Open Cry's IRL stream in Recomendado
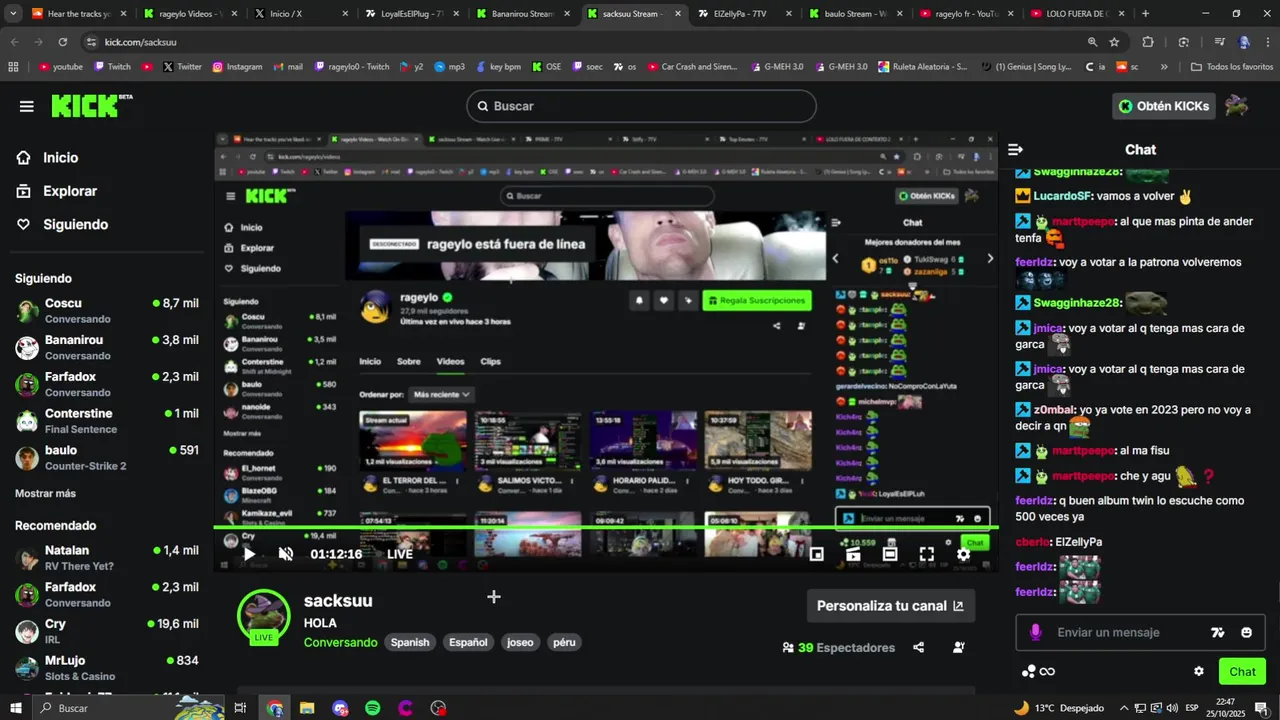Screen dimensions: 1280x720 [107, 631]
